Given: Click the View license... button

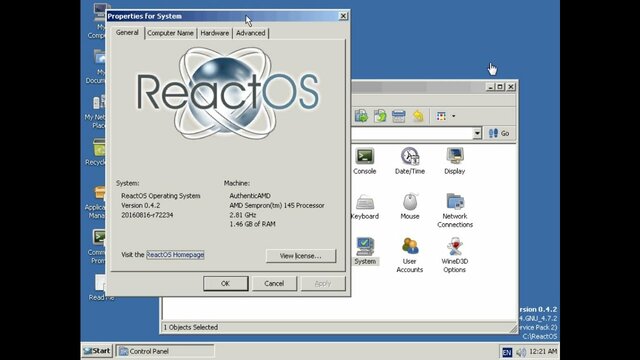Looking at the screenshot, I should (x=301, y=256).
